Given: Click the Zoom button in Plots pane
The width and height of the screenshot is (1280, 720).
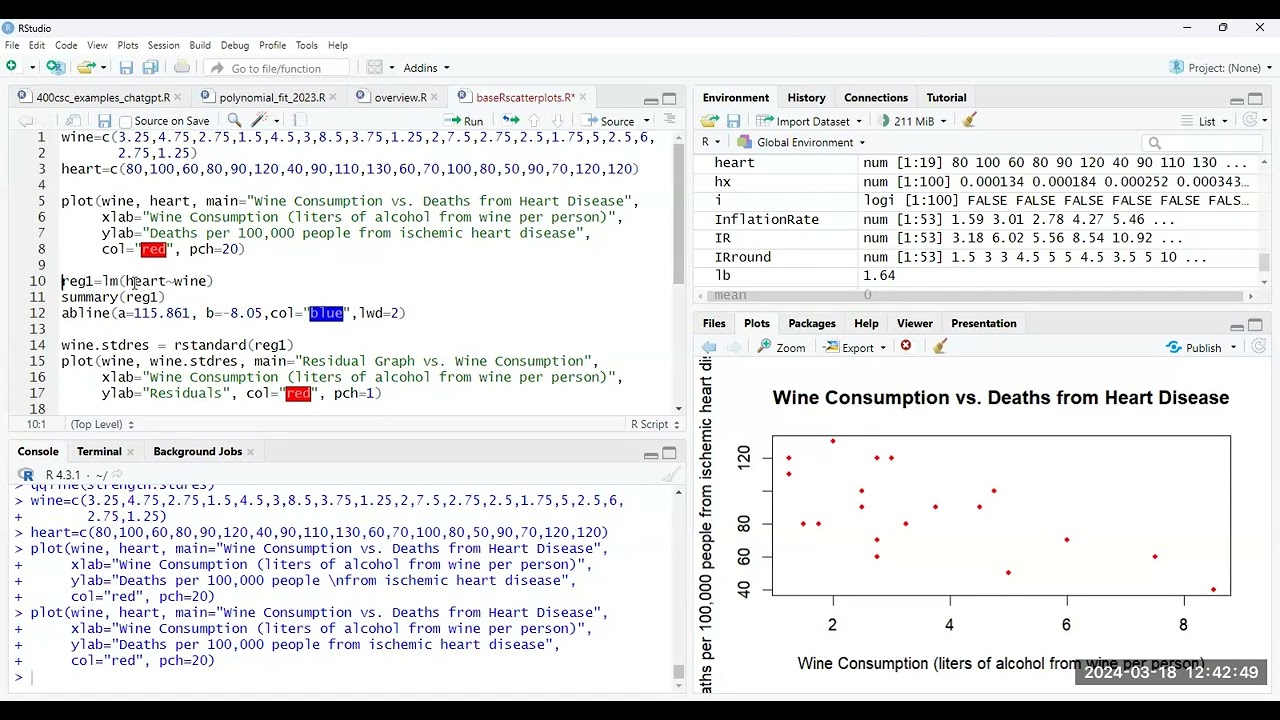Looking at the screenshot, I should 781,347.
